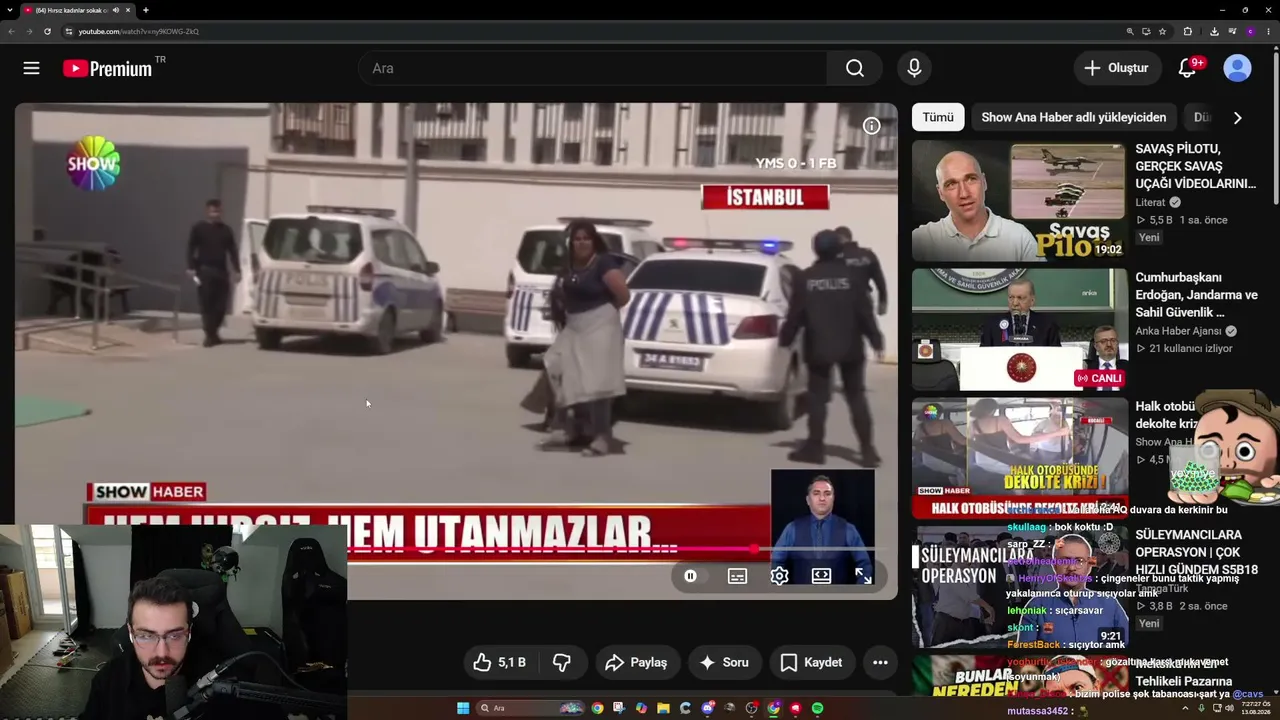Bookmark this page with star icon

click(1162, 31)
